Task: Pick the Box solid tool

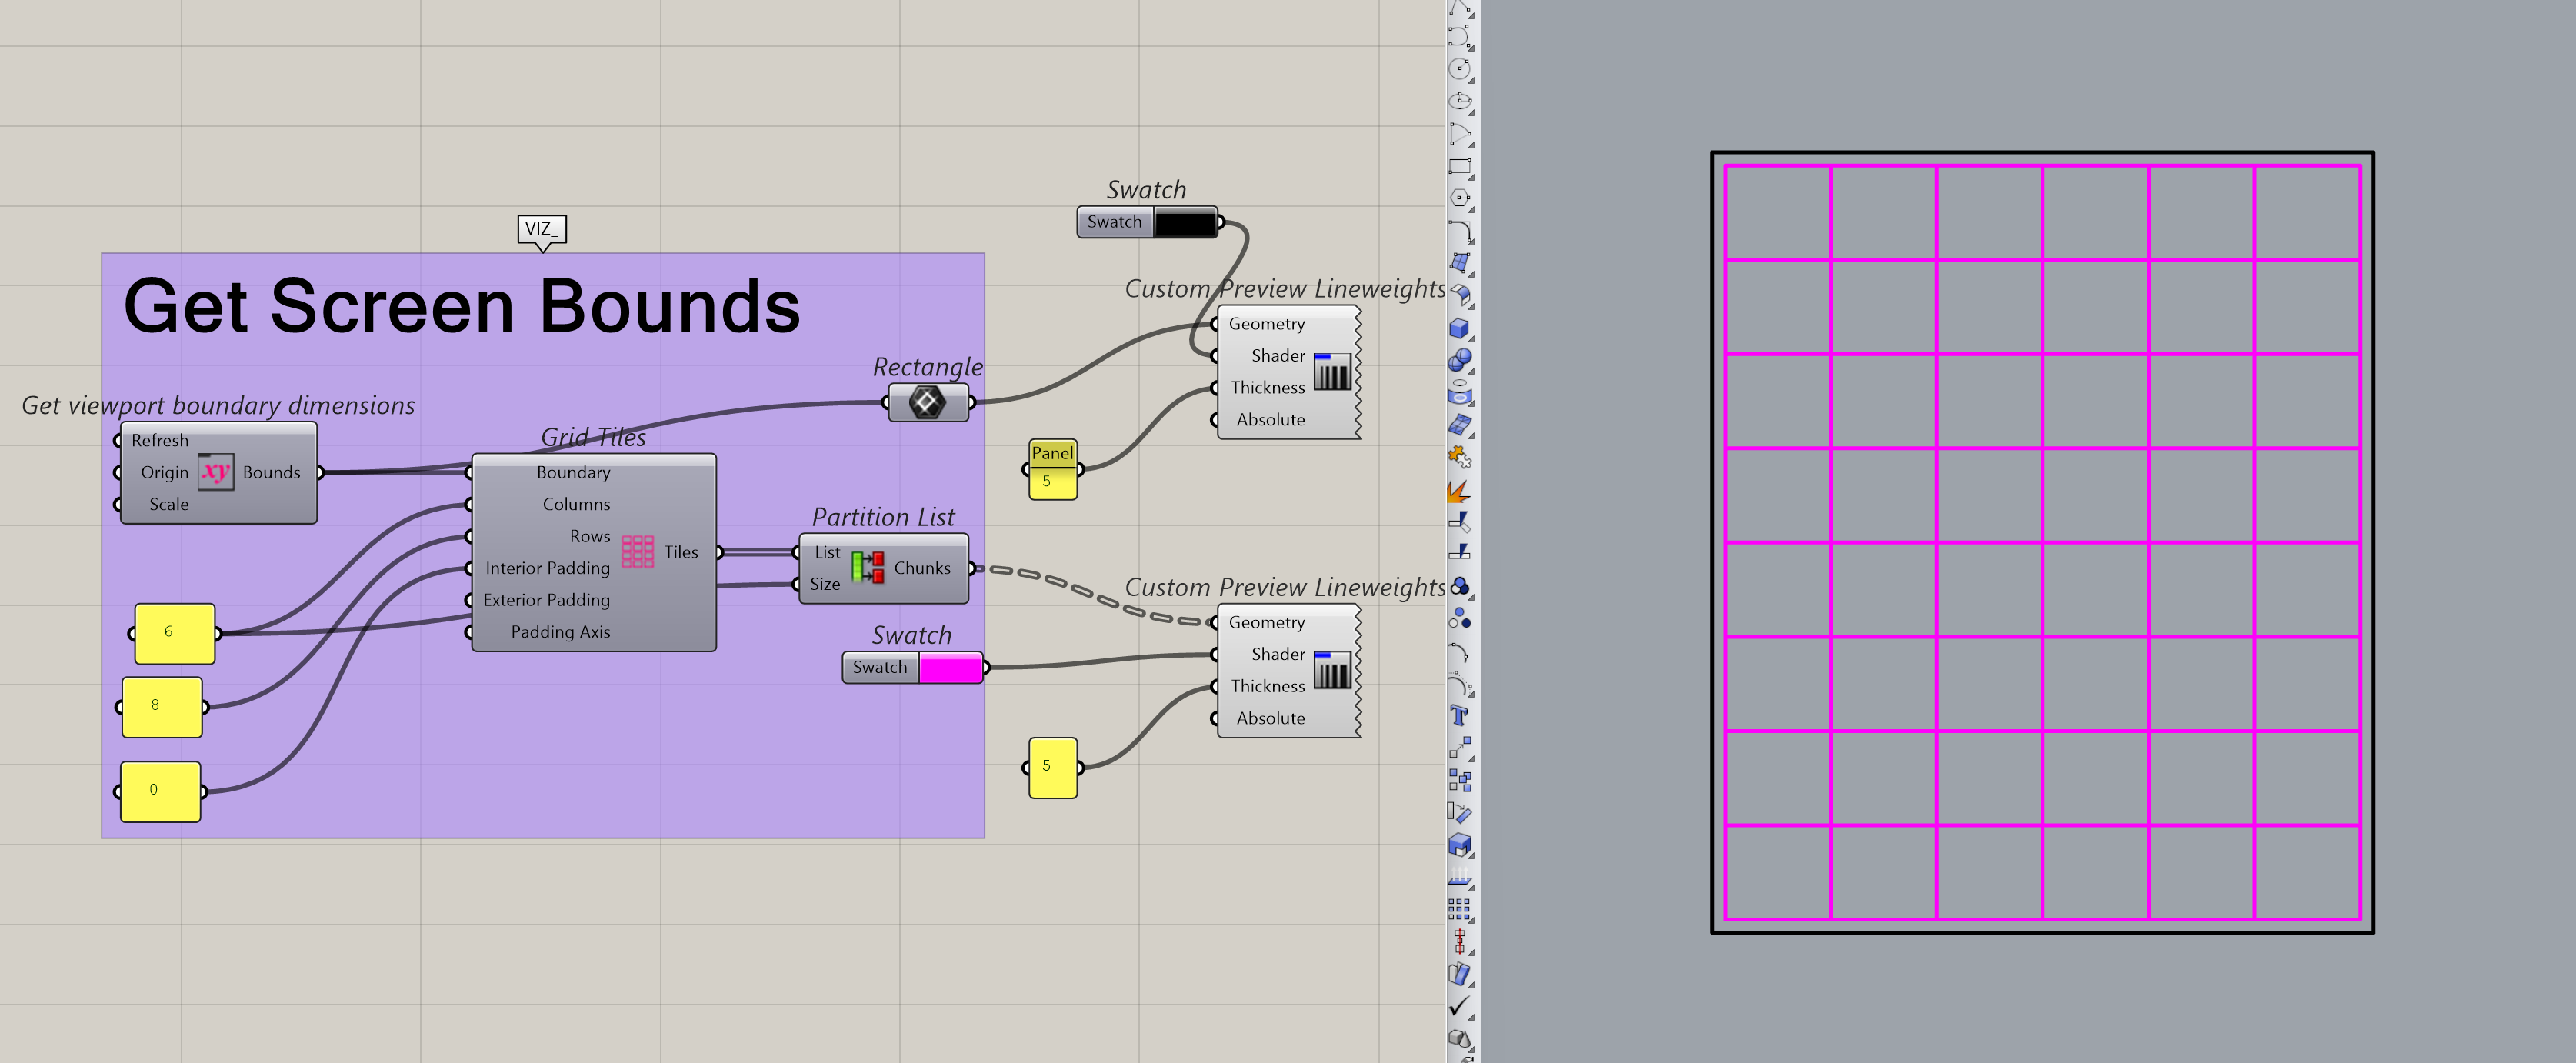Action: pos(1459,328)
